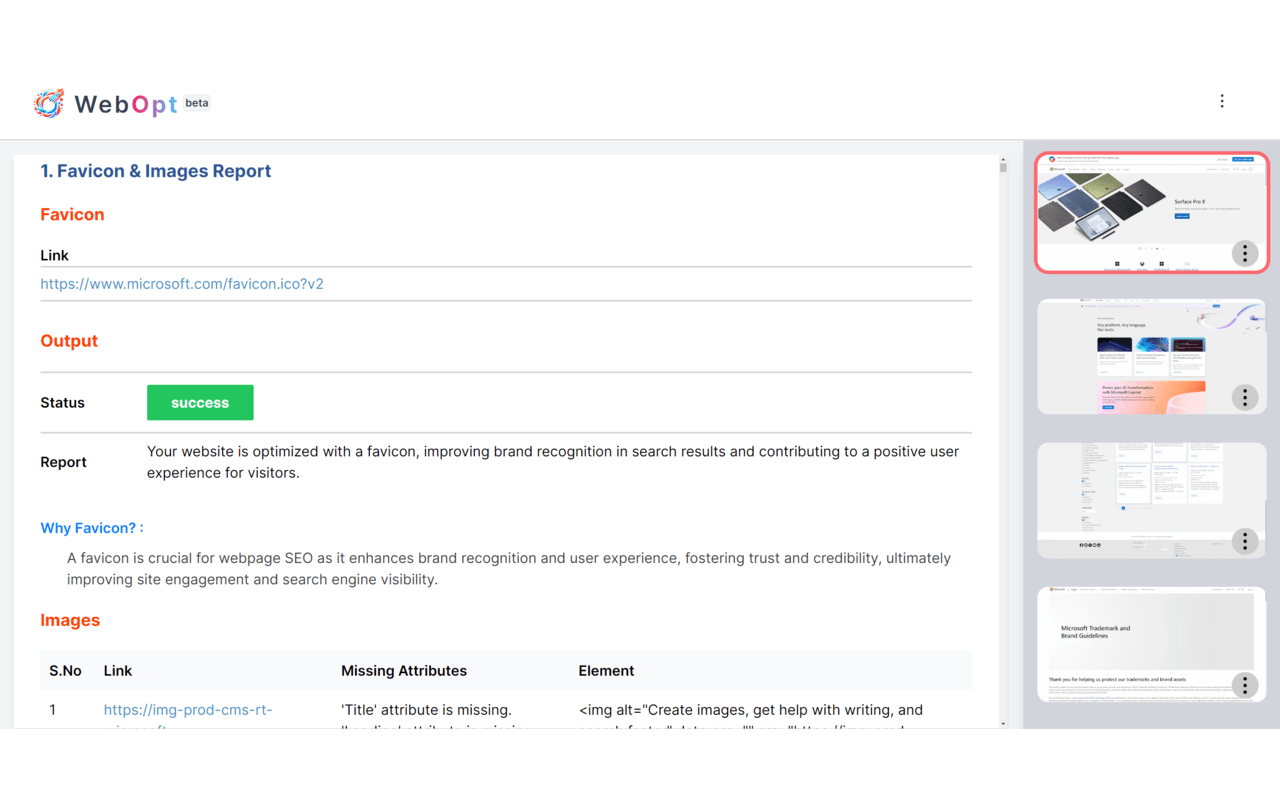Image resolution: width=1280 pixels, height=800 pixels.
Task: Open the header three-dot overflow menu
Action: (x=1222, y=101)
